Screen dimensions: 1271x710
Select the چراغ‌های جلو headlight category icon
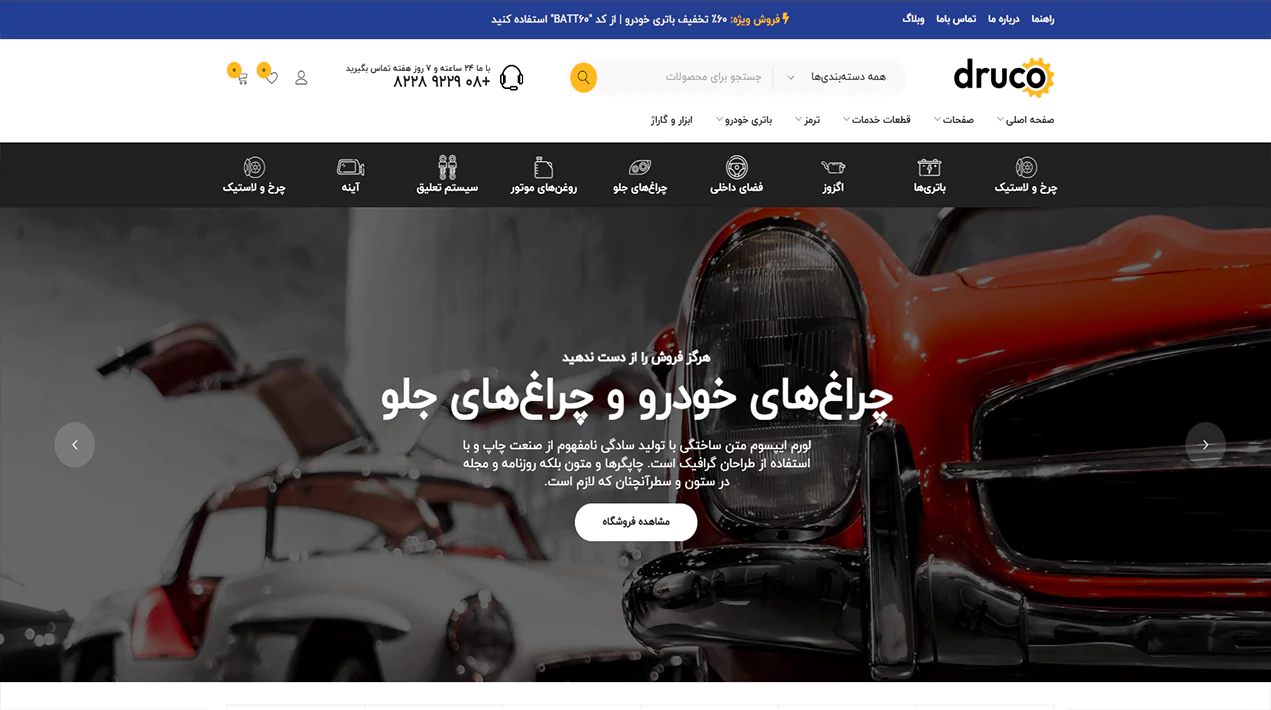pyautogui.click(x=640, y=167)
